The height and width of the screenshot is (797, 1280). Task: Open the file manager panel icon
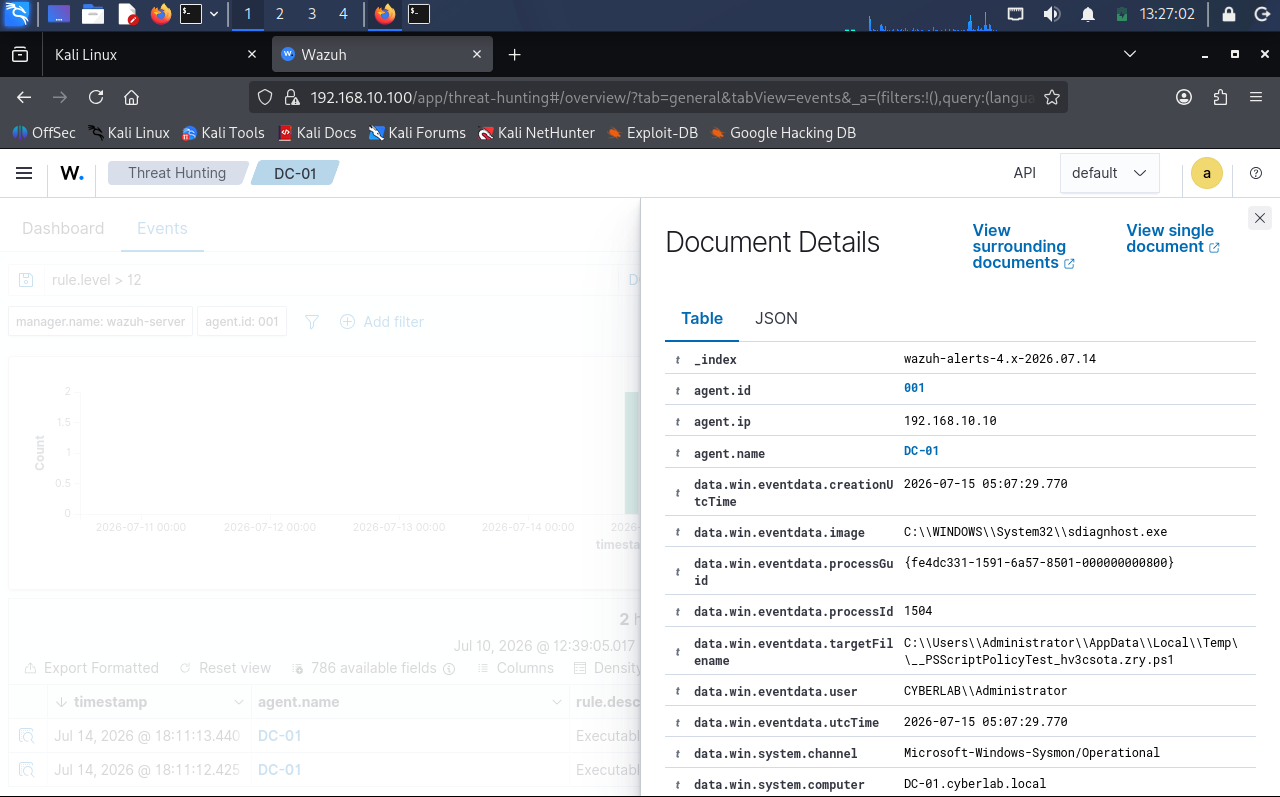click(93, 14)
